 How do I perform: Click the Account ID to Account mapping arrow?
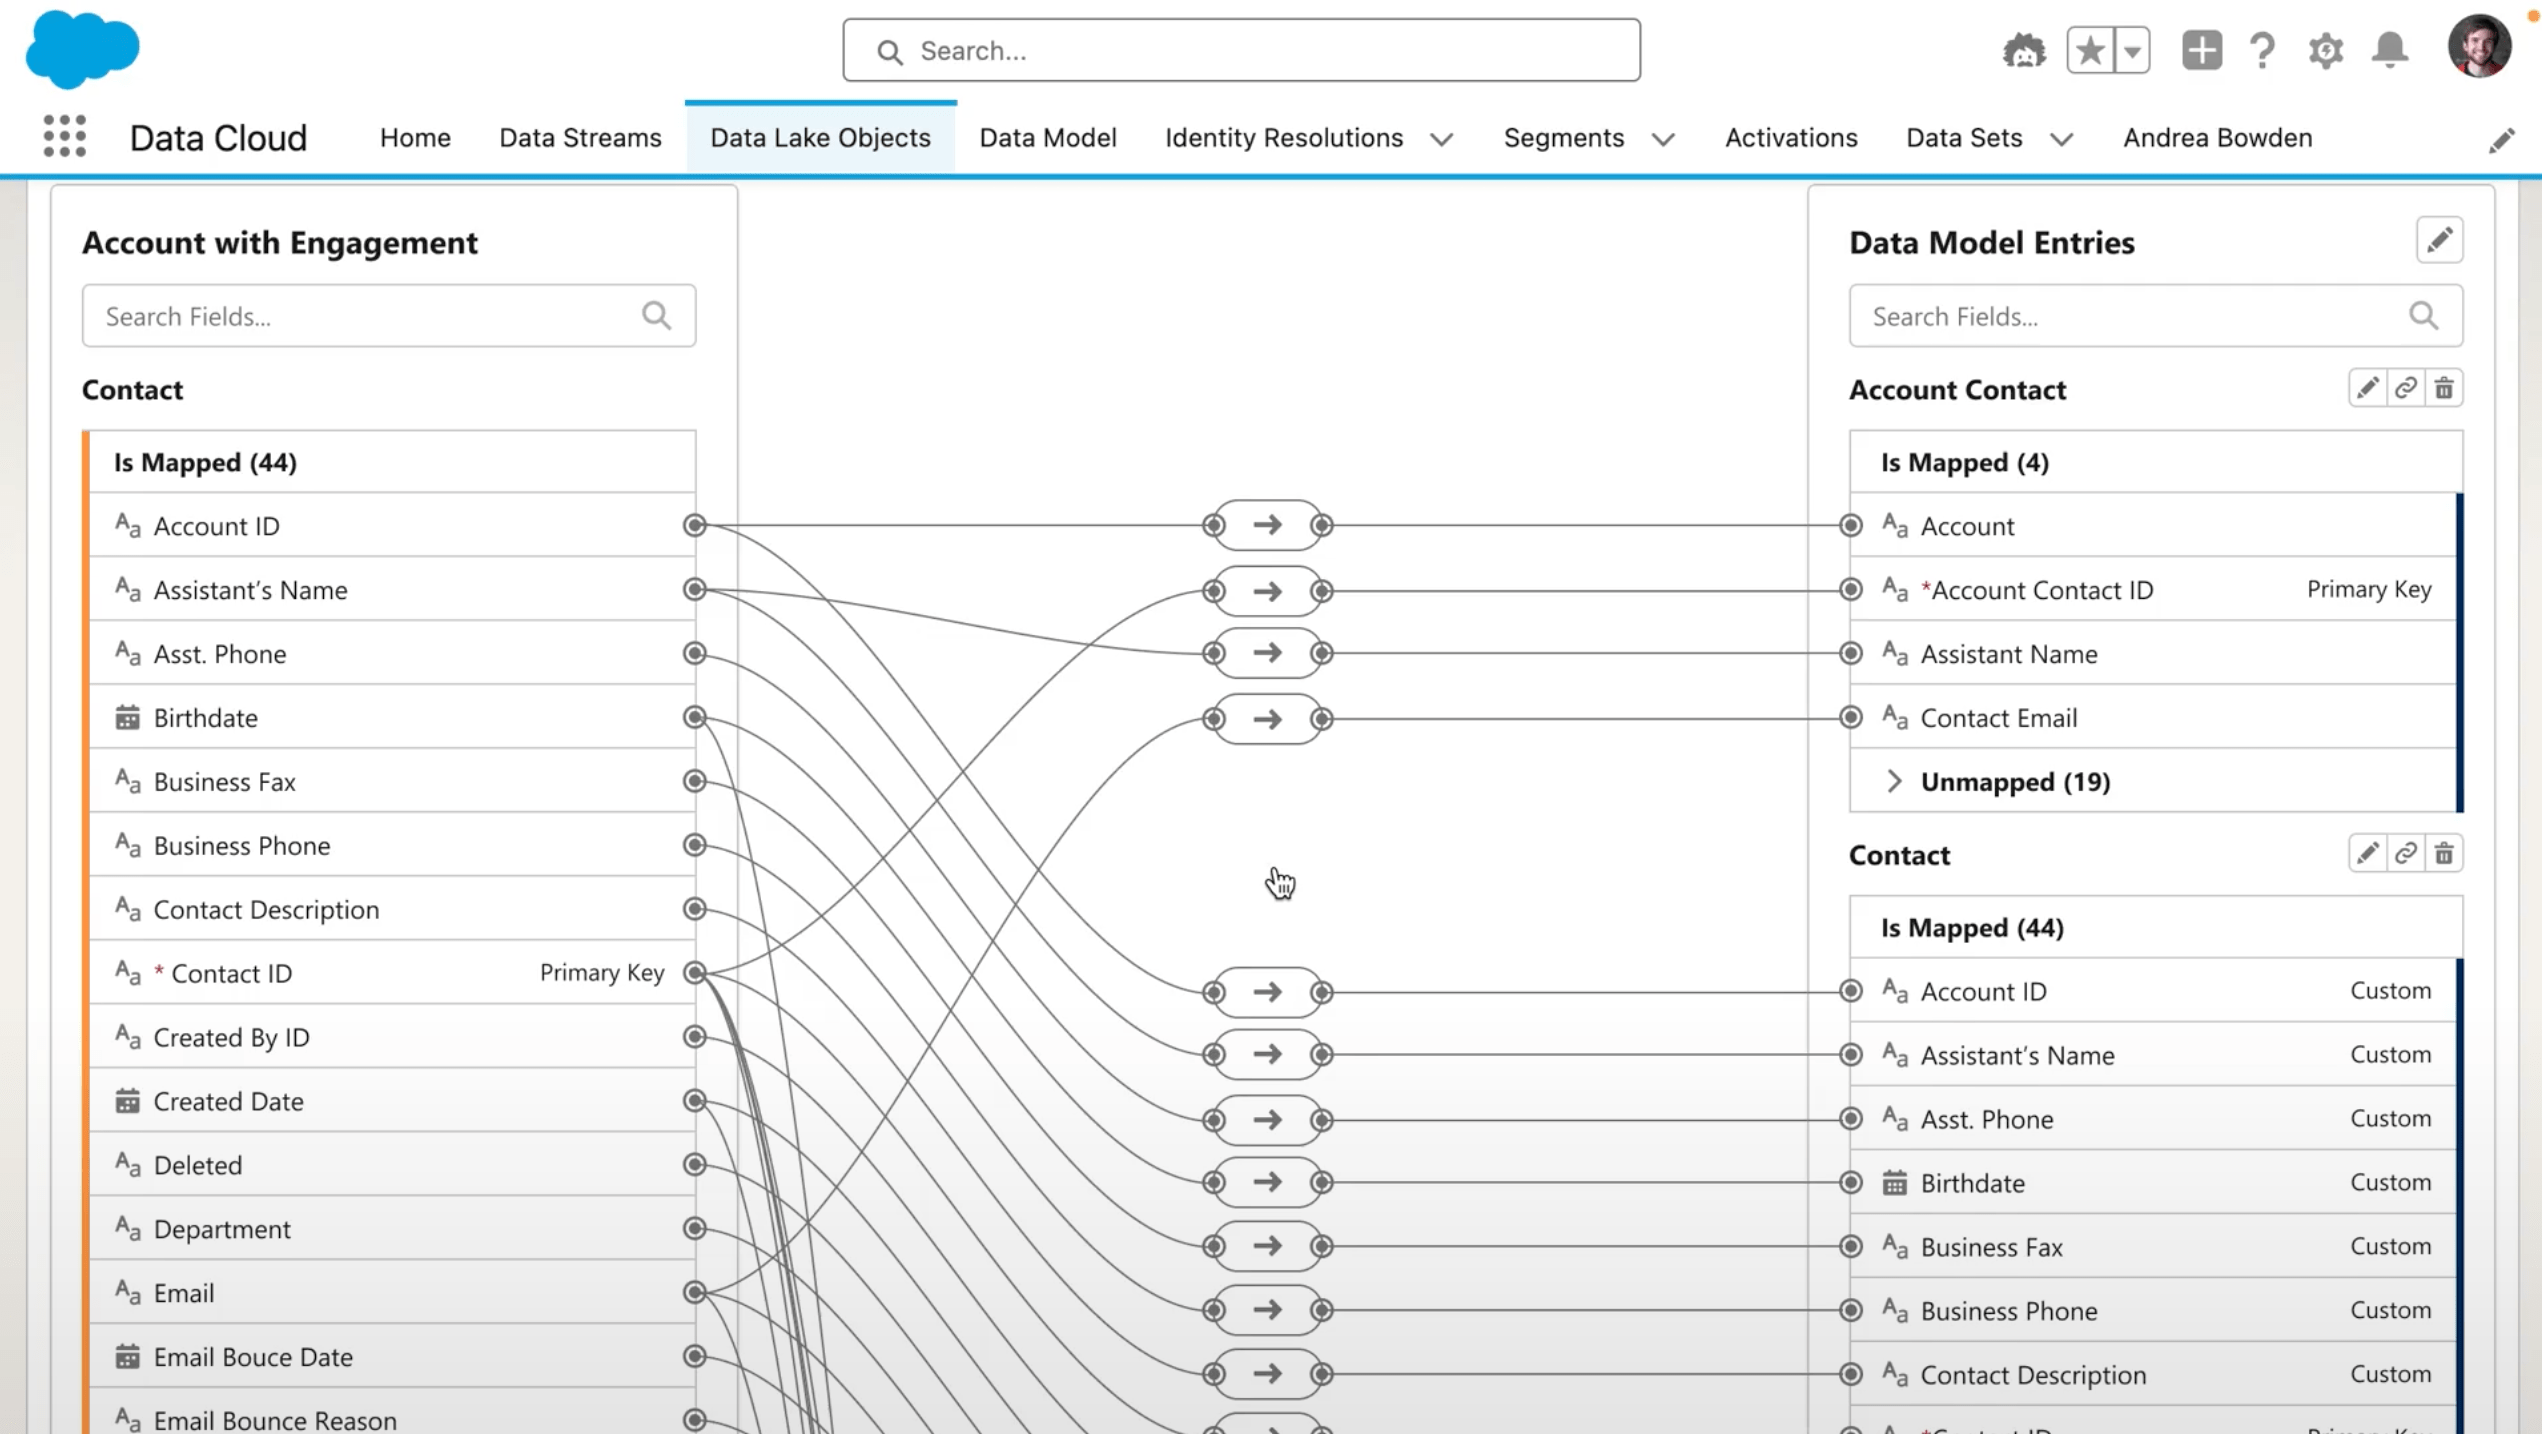click(x=1267, y=525)
